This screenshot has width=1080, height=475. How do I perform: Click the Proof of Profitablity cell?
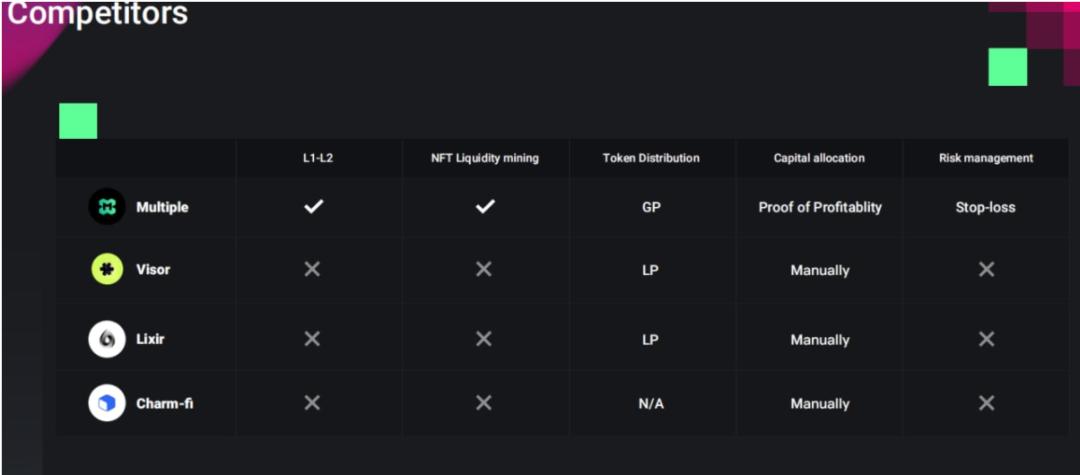(820, 207)
